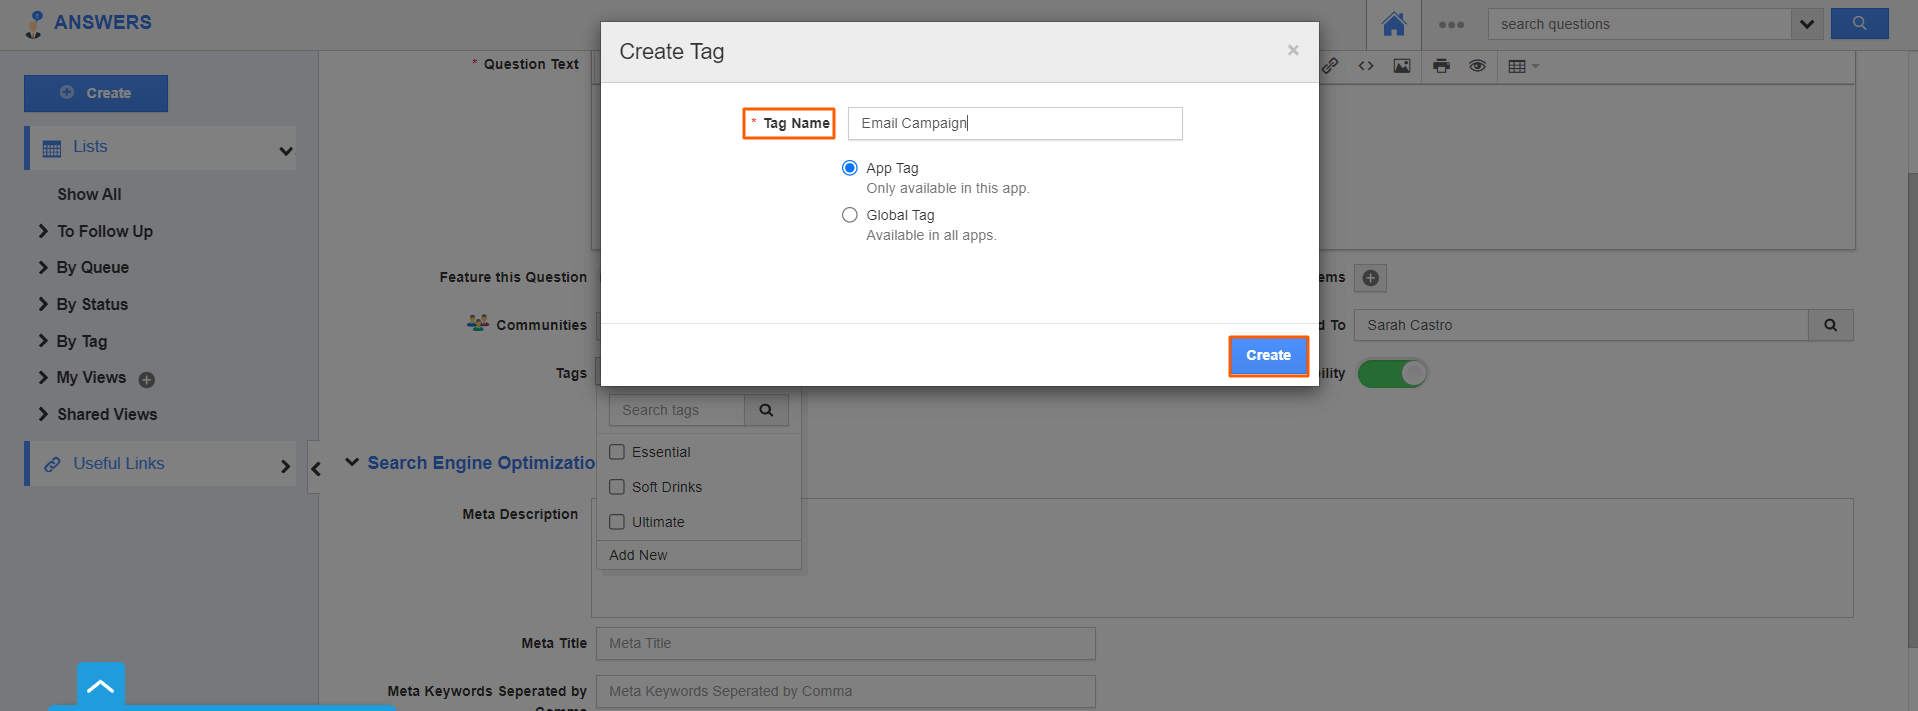
Task: Click the Meta Title field
Action: tap(846, 644)
